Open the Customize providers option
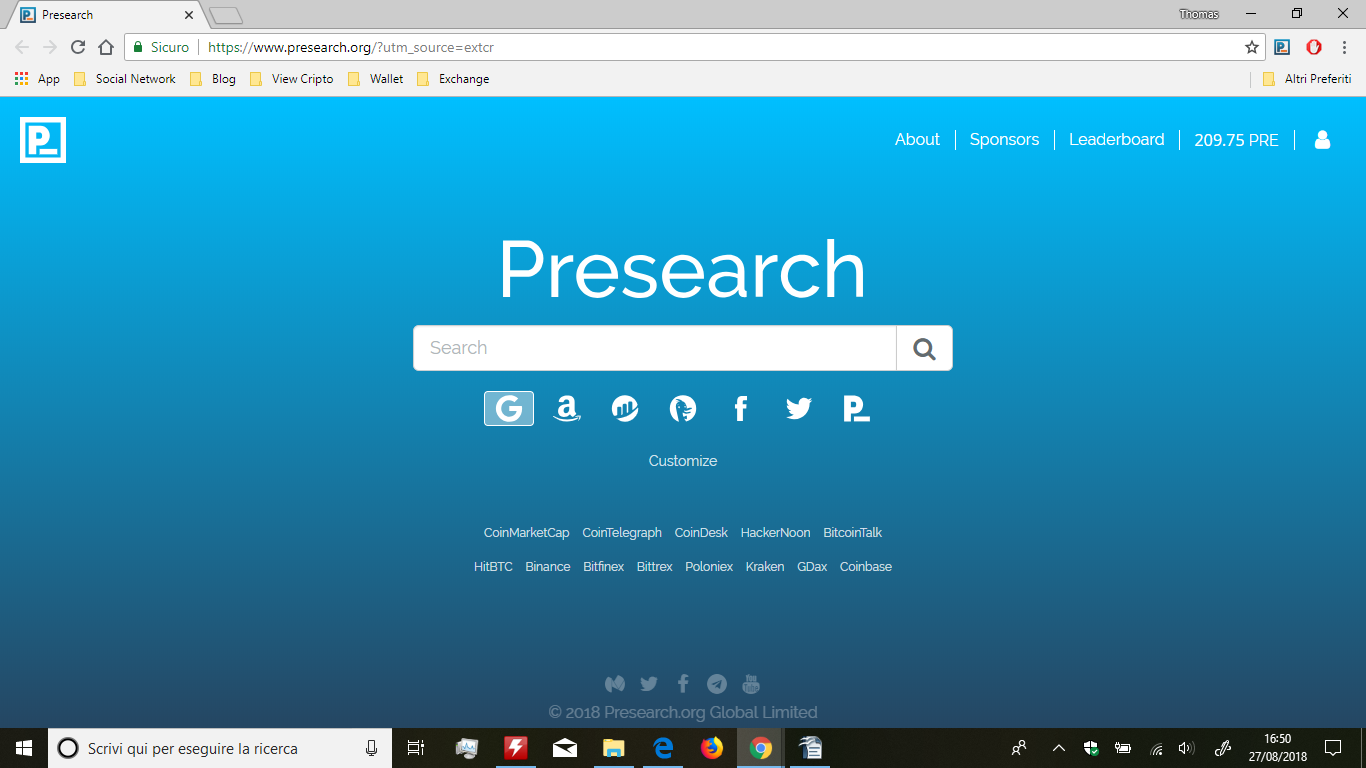 (x=683, y=460)
